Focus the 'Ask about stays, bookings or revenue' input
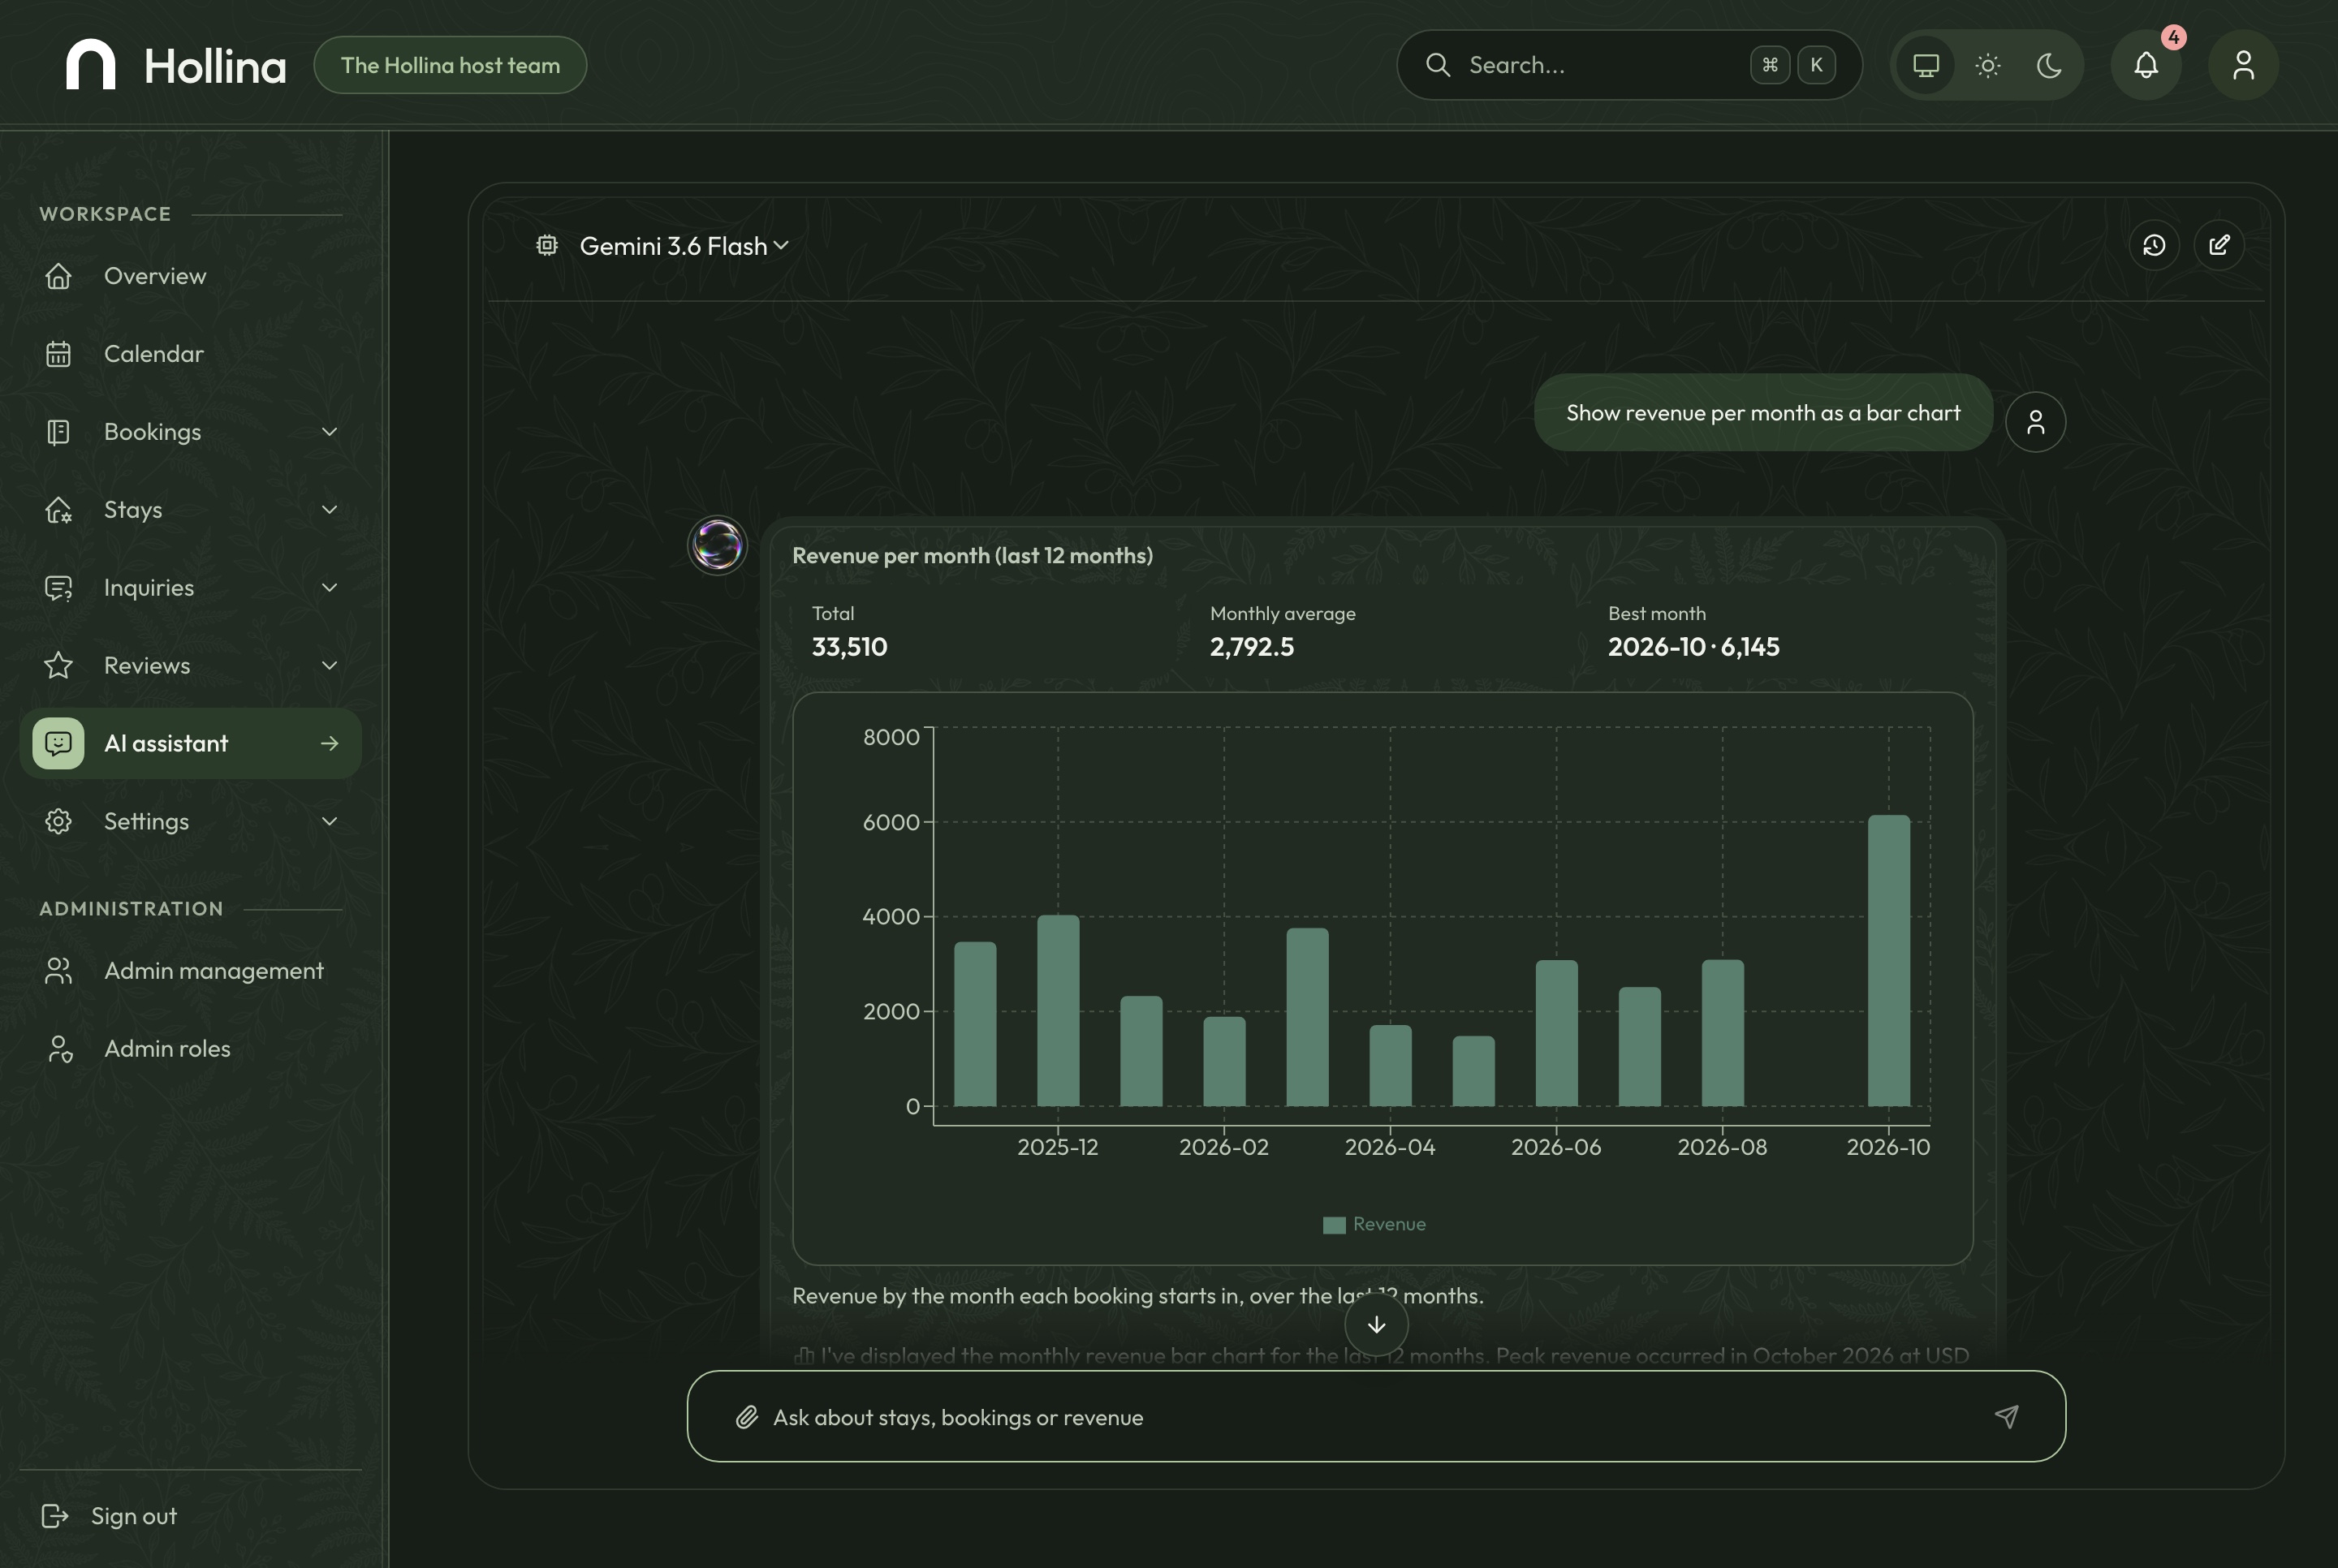Image resolution: width=2338 pixels, height=1568 pixels. coord(1376,1416)
